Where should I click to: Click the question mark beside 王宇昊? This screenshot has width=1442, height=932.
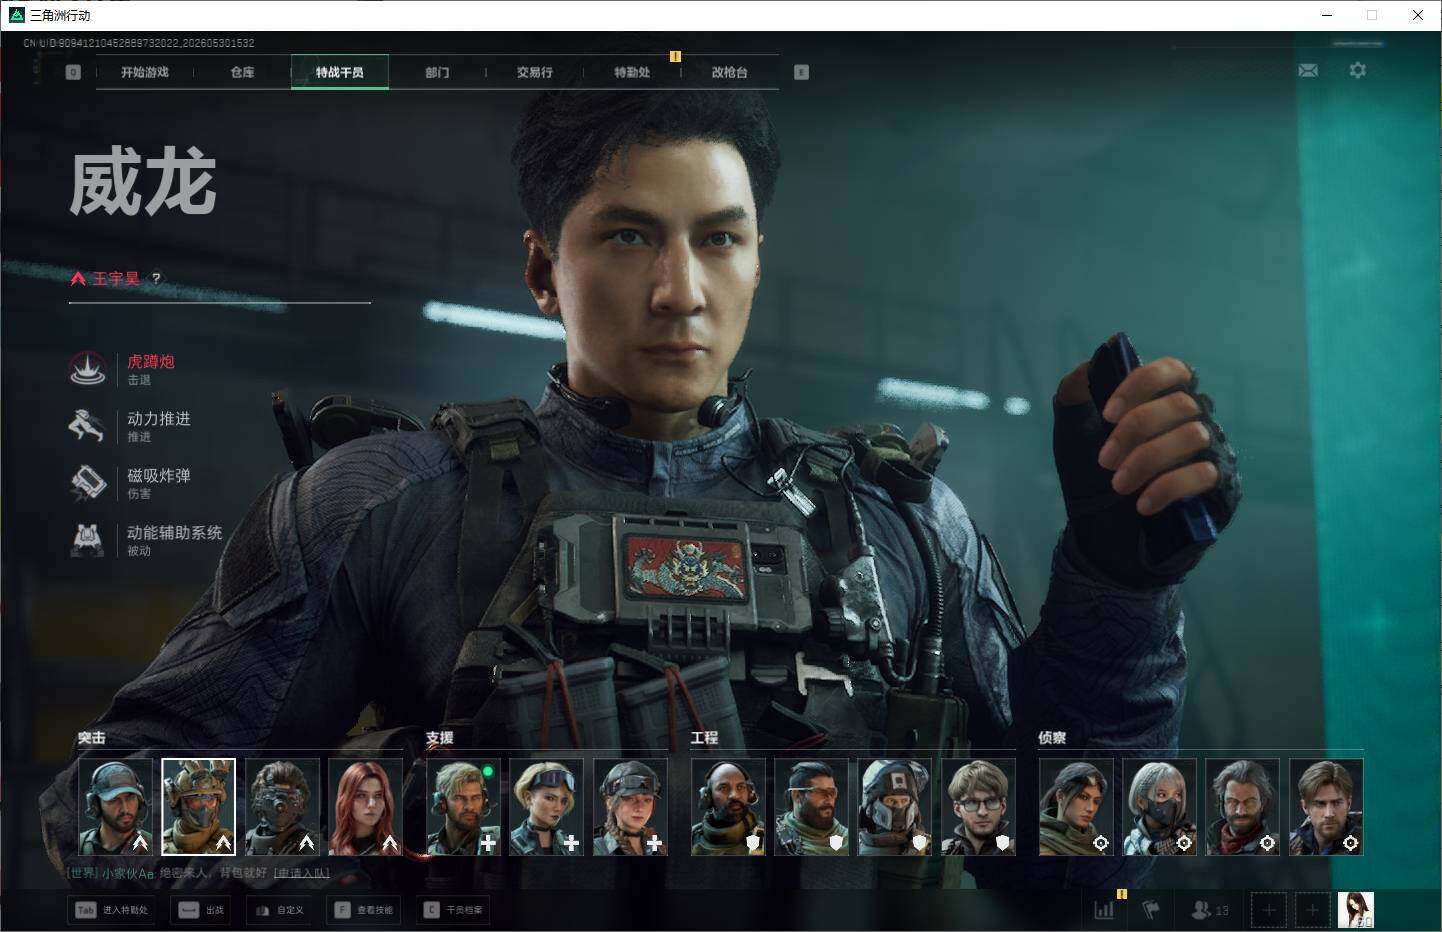point(156,278)
